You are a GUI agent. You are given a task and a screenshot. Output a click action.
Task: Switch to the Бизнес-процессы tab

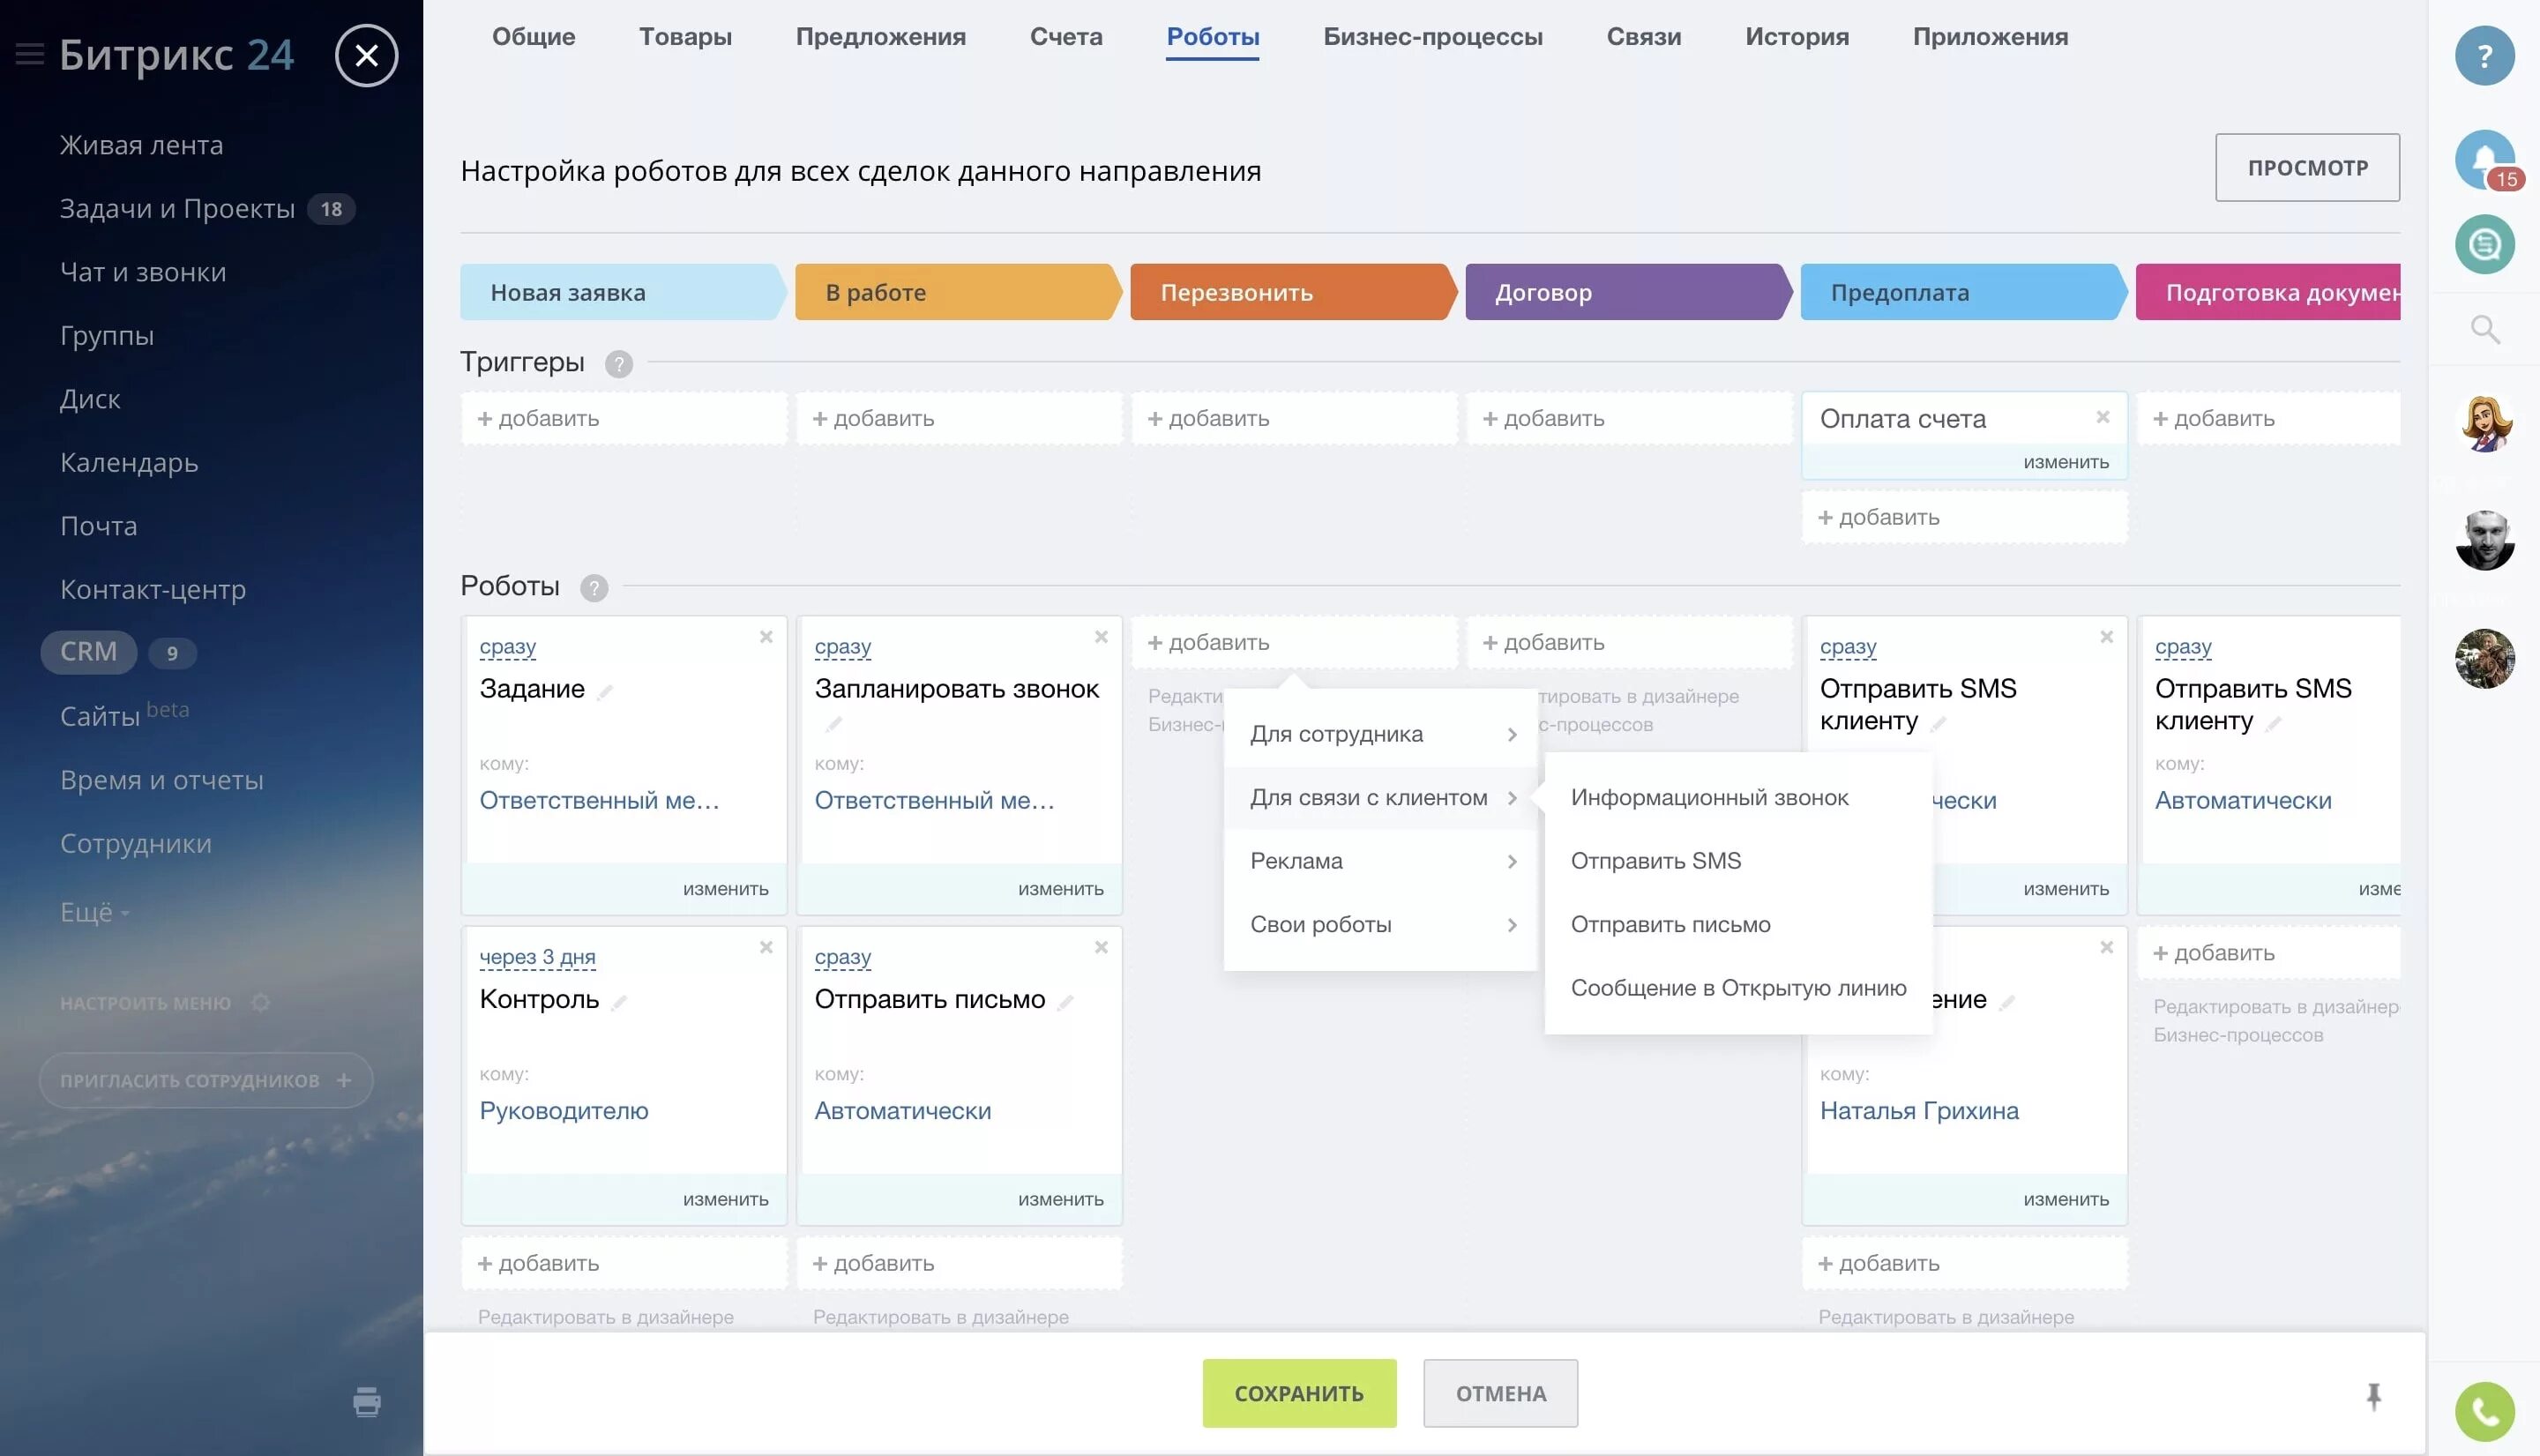[x=1432, y=37]
